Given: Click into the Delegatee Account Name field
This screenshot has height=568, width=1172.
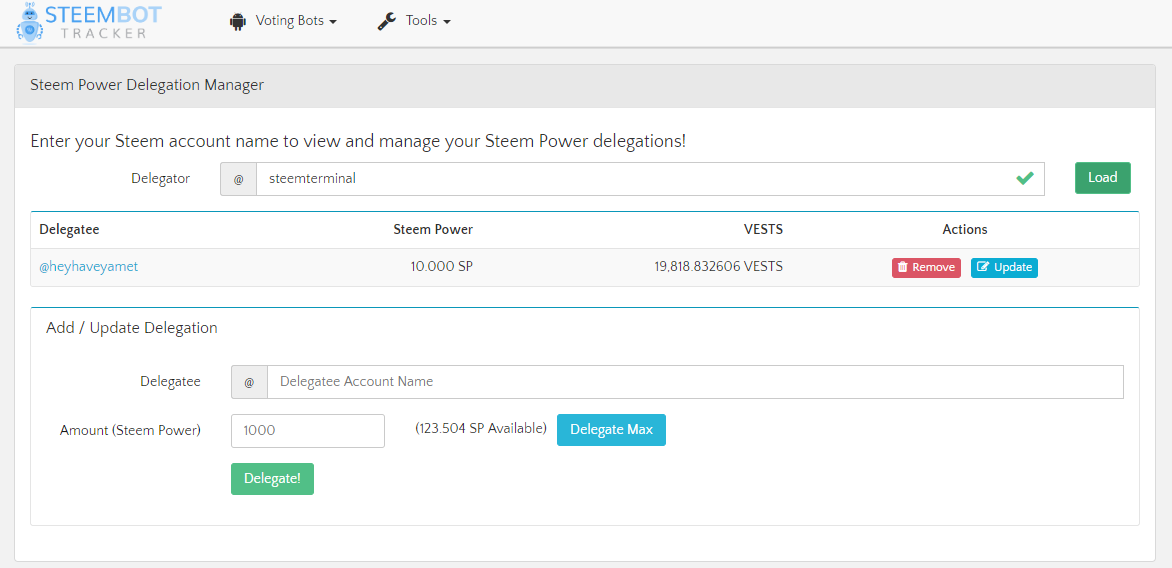Looking at the screenshot, I should point(695,382).
